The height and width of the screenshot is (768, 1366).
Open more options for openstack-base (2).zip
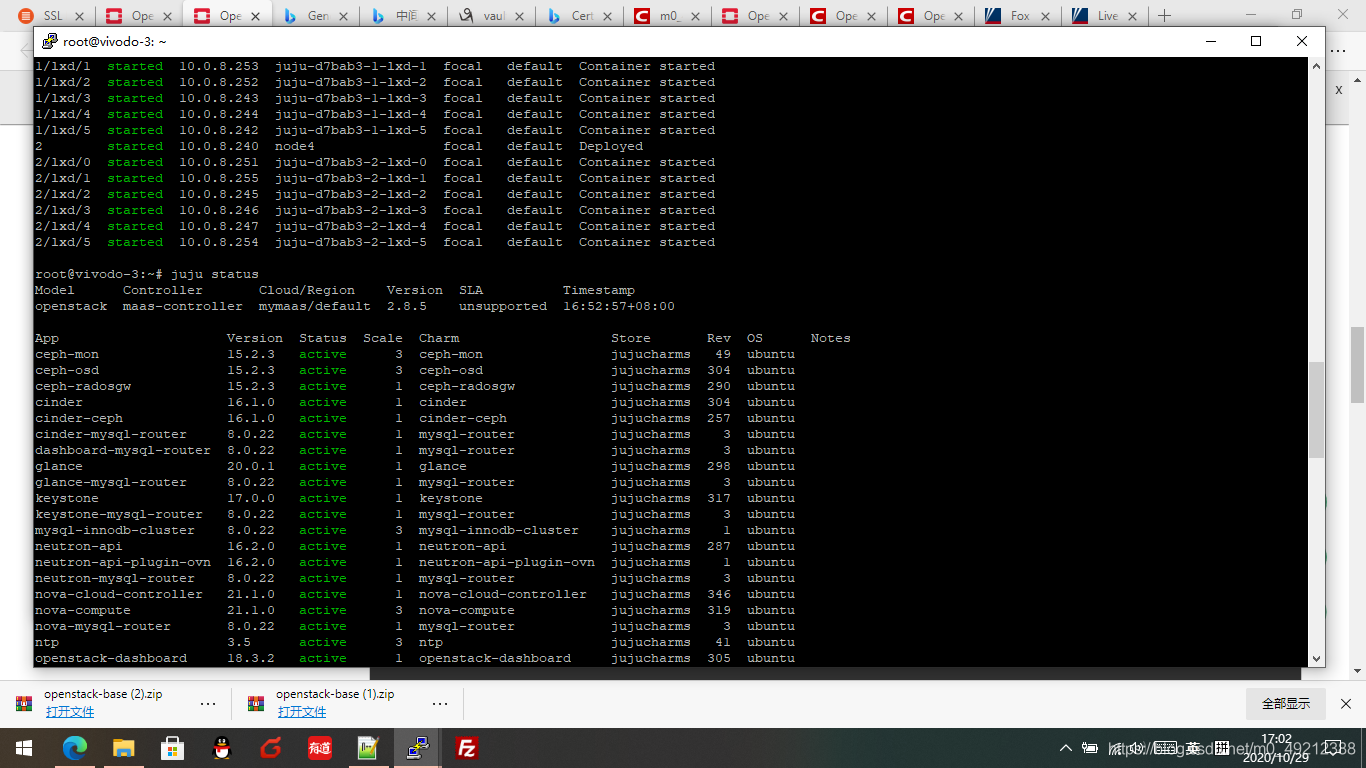click(x=208, y=703)
